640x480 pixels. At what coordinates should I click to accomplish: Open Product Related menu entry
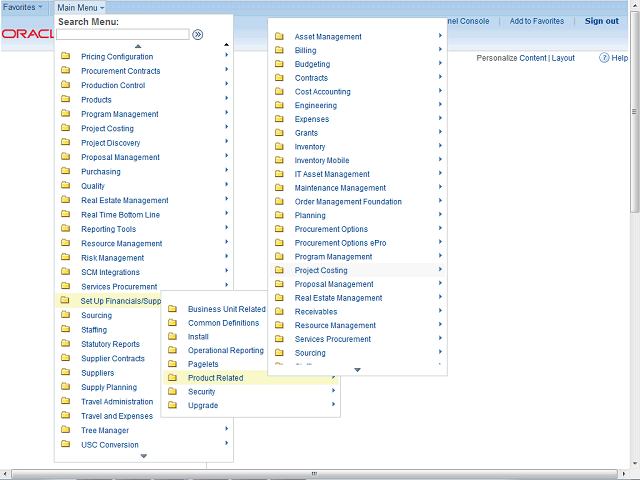pos(216,378)
